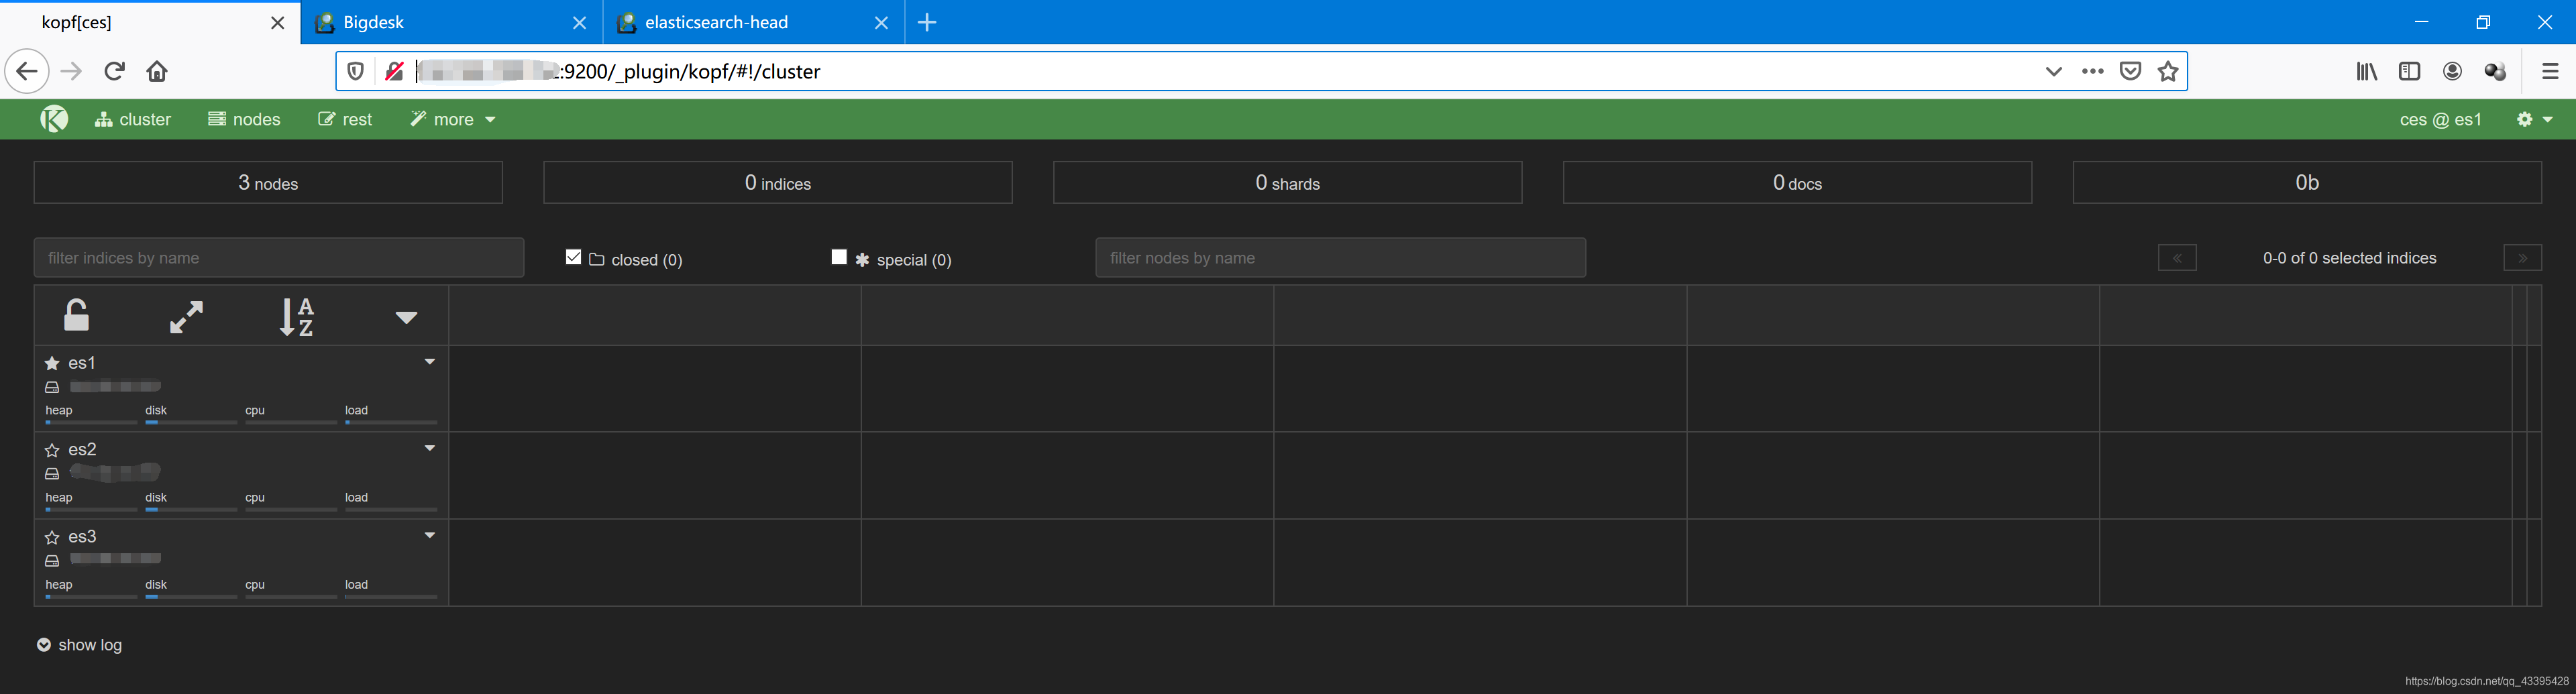Click the es3 disk drive icon

pos(52,561)
